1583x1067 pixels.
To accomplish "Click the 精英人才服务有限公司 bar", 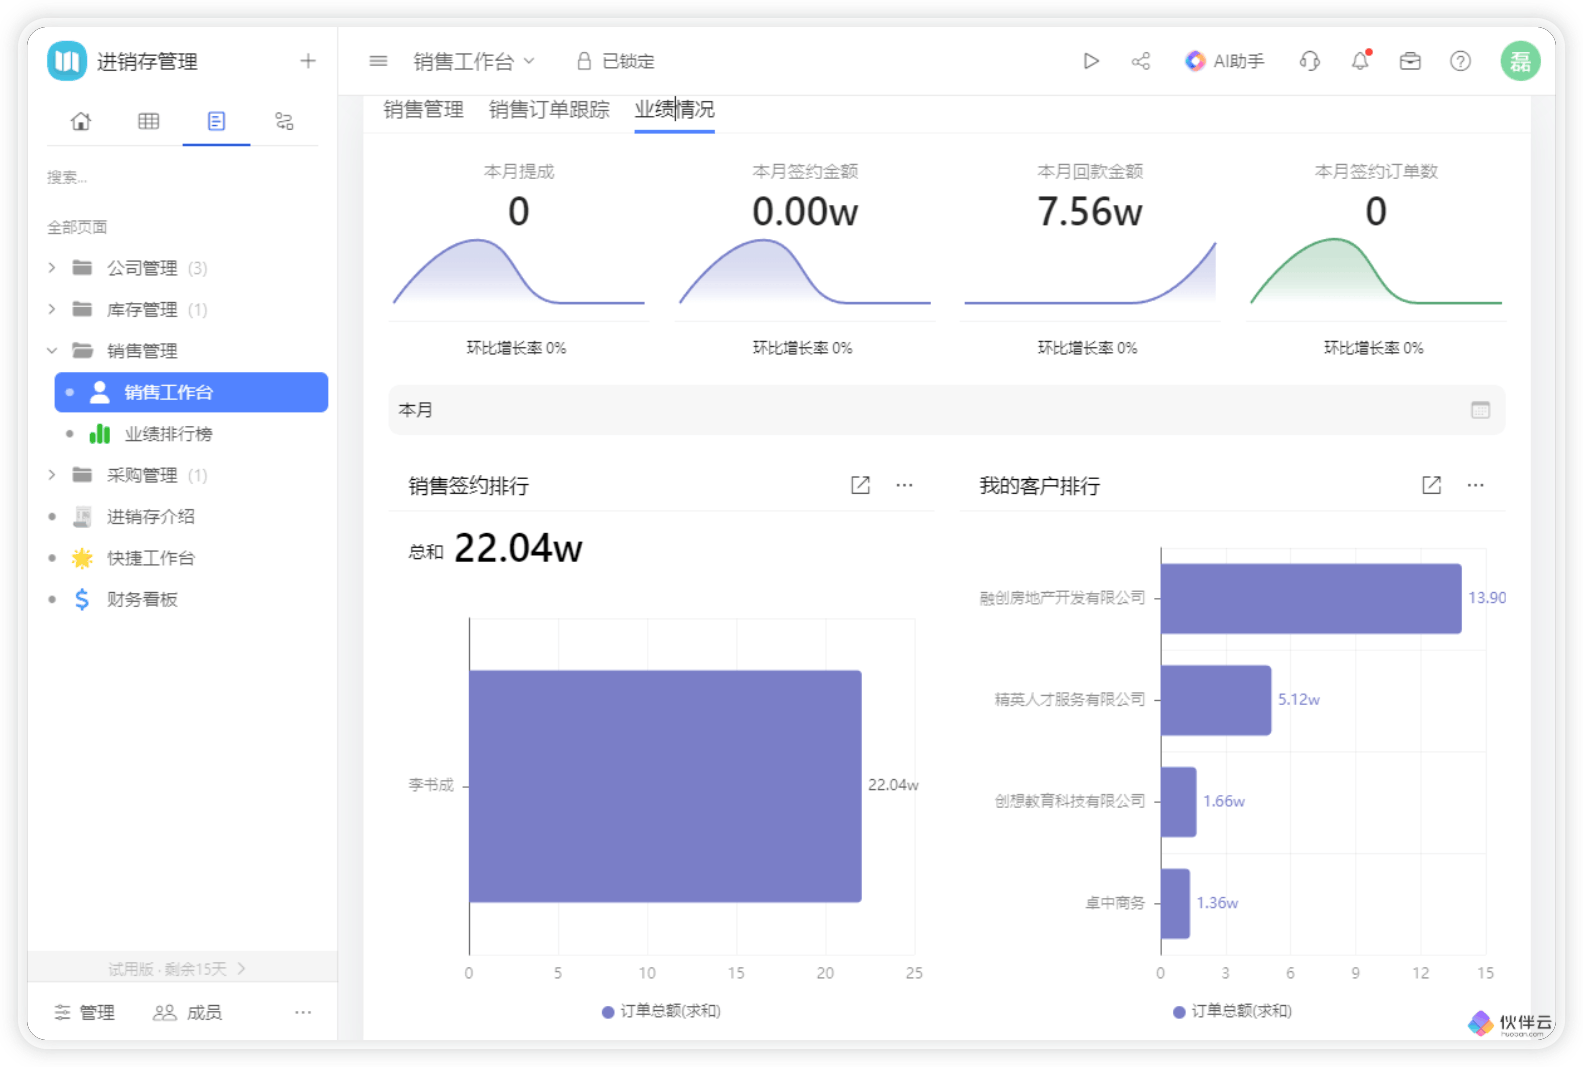I will 1216,700.
